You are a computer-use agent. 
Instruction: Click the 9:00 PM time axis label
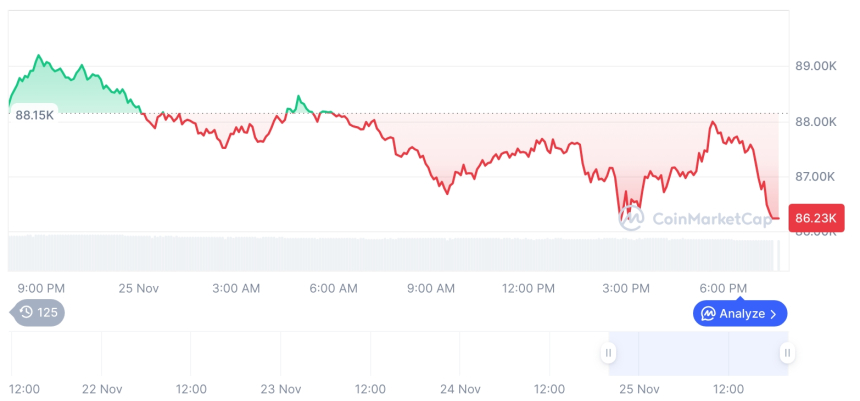point(41,288)
